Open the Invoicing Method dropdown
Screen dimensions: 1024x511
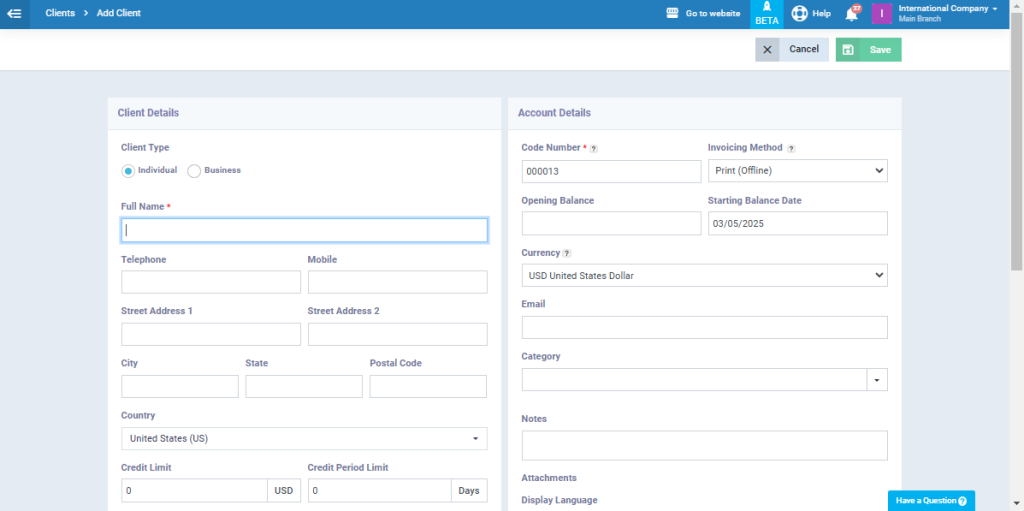[x=797, y=171]
